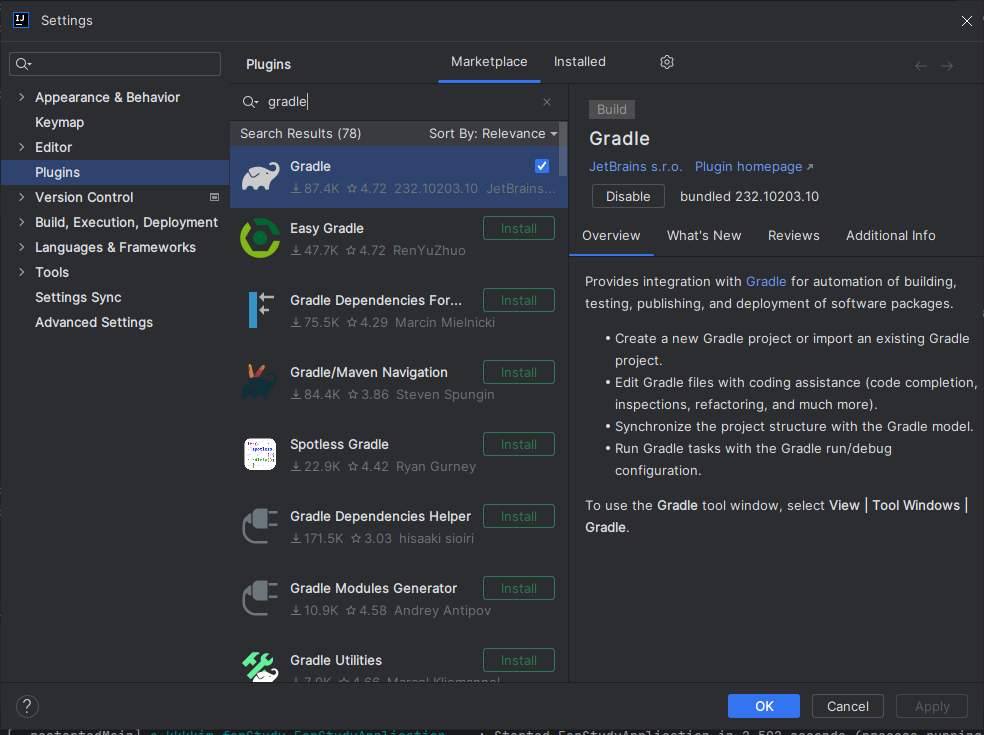
Task: Click the Gradle Dependencies Formatter plugin icon
Action: [x=260, y=310]
